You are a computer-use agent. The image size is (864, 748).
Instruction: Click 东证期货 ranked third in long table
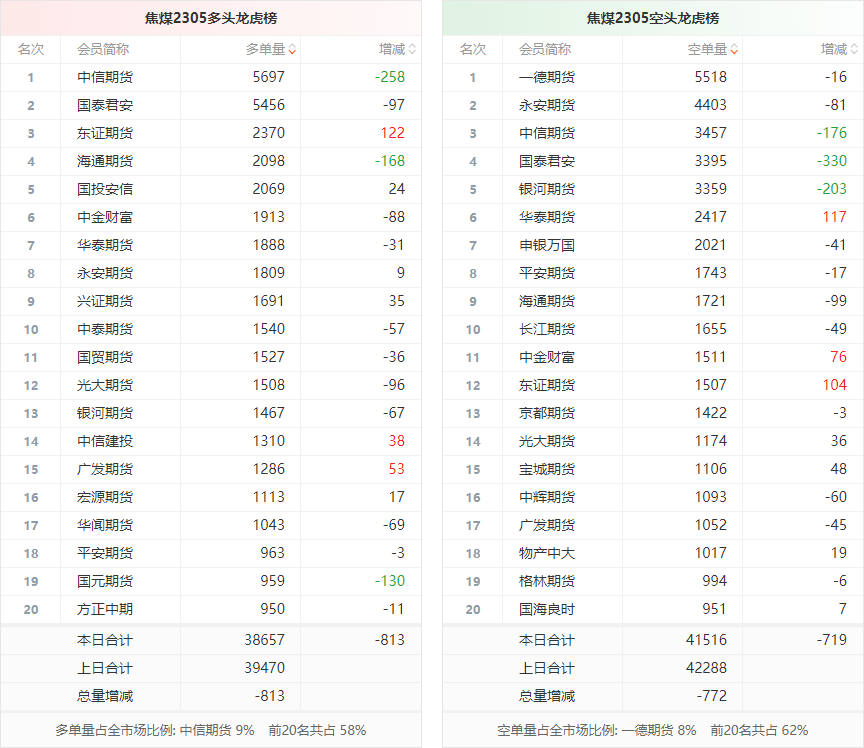(x=105, y=133)
